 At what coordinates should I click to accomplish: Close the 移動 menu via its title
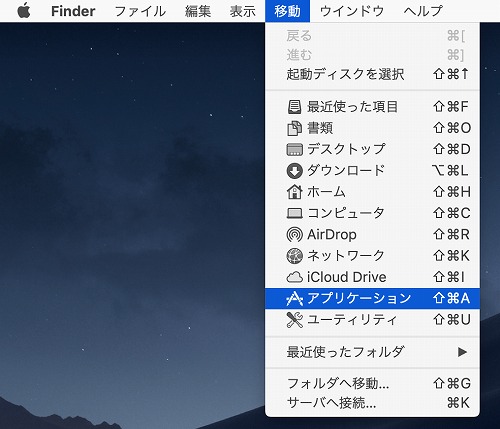[287, 11]
